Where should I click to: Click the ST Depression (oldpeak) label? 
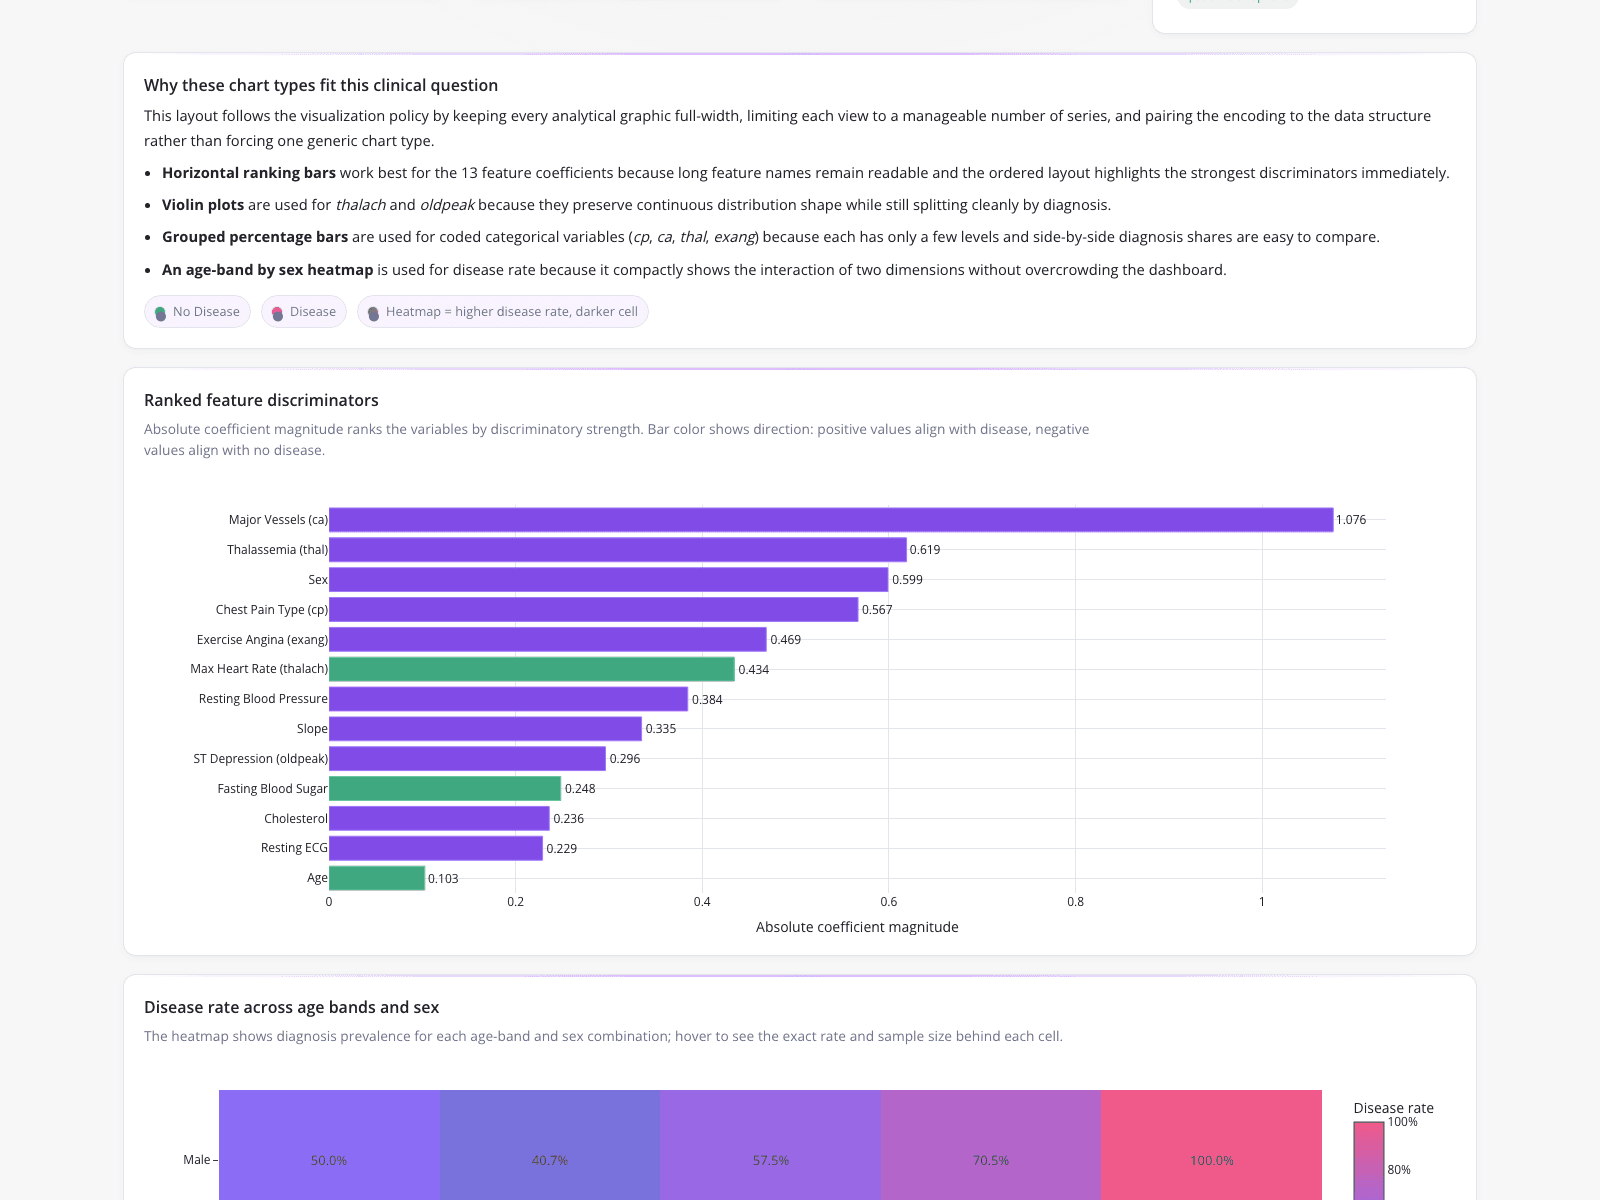[261, 759]
